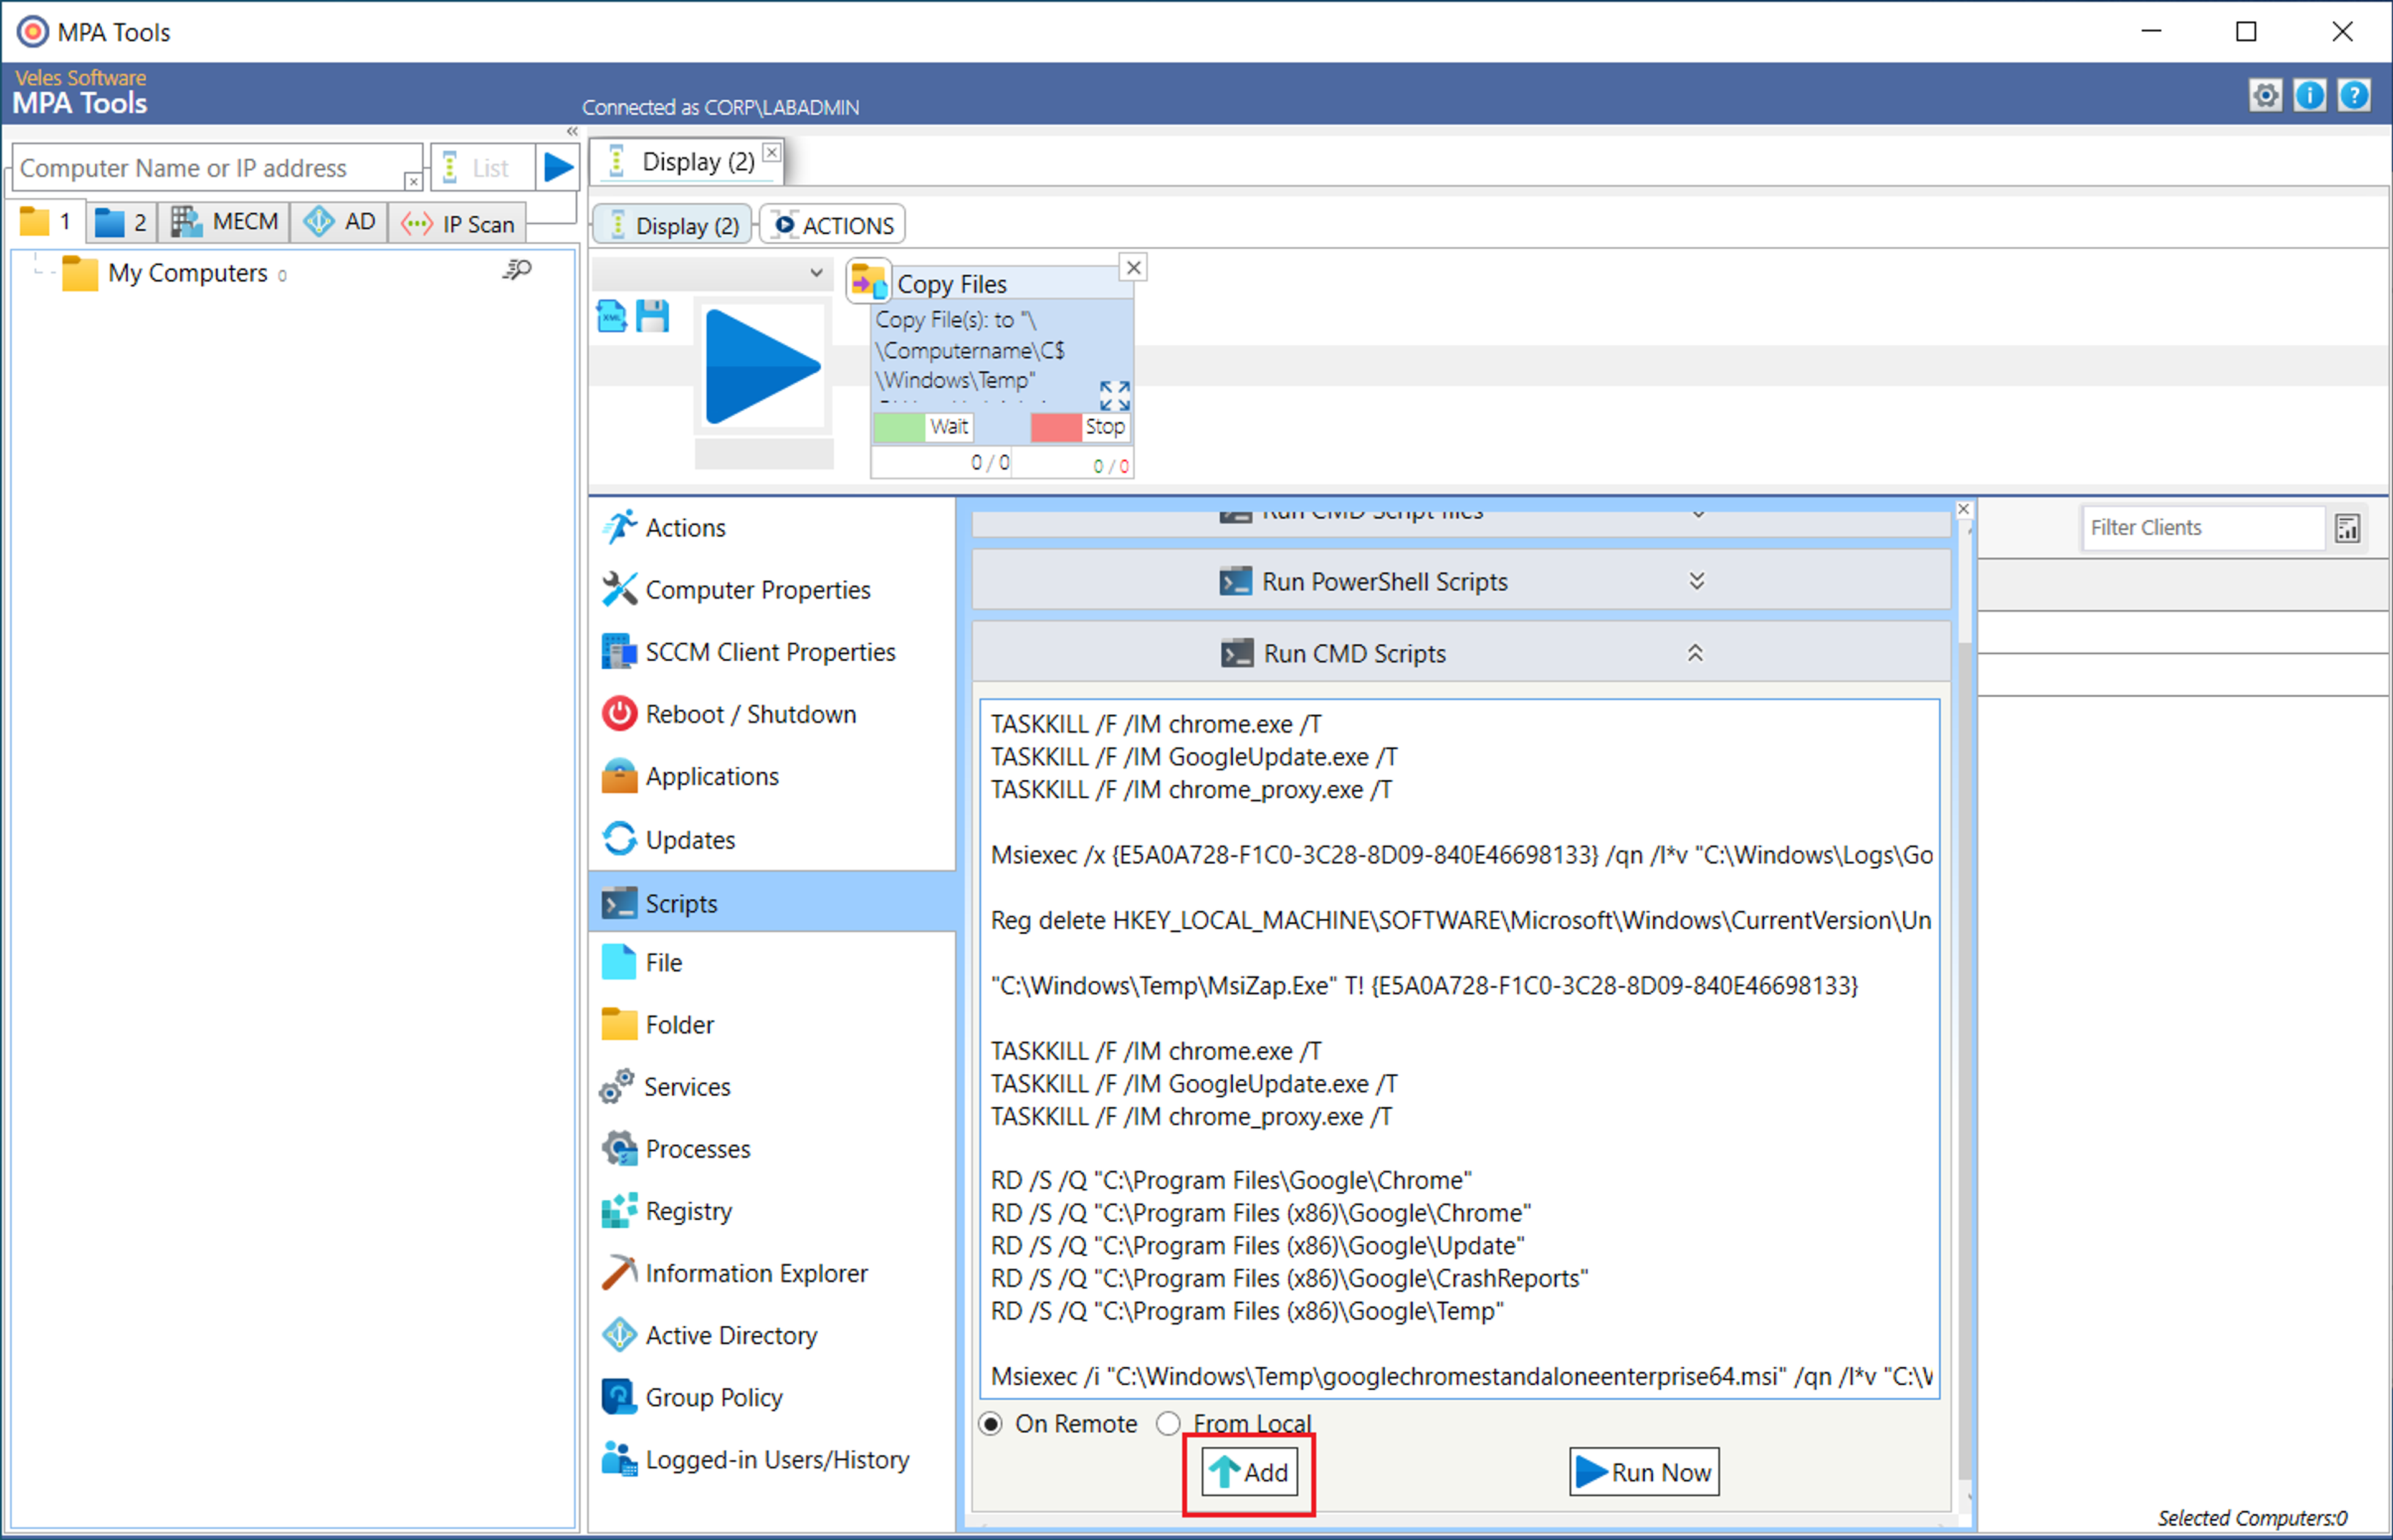This screenshot has width=2393, height=1540.
Task: Click the Copy Files action icon
Action: pos(868,282)
